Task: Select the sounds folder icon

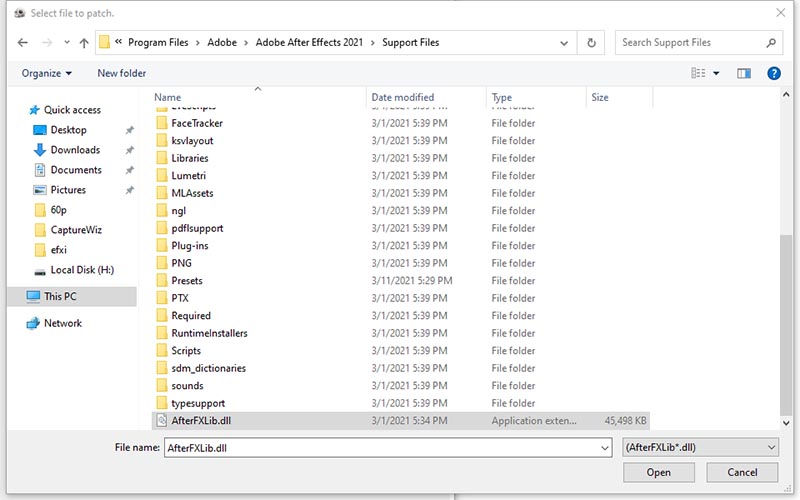Action: pyautogui.click(x=161, y=386)
